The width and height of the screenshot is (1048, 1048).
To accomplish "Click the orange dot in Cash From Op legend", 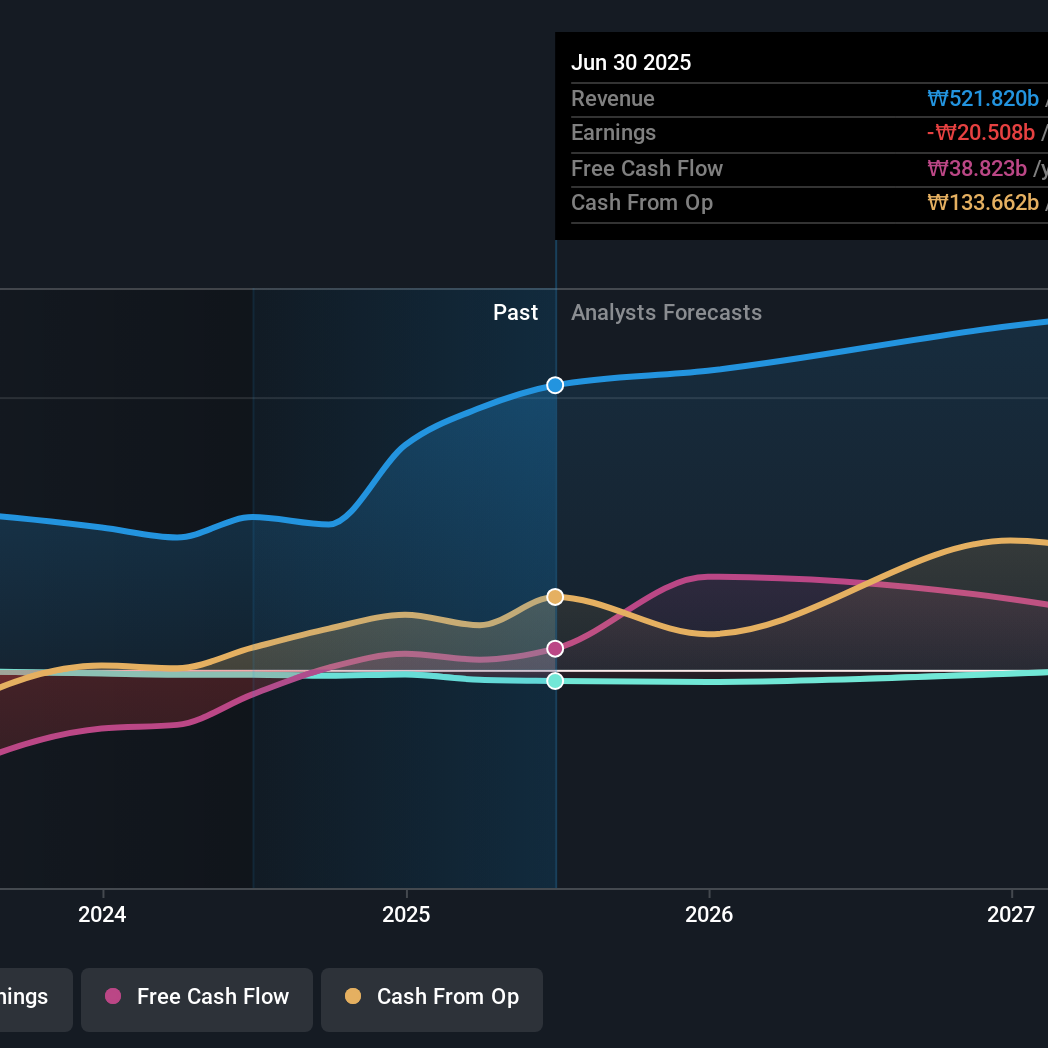I will pos(352,996).
